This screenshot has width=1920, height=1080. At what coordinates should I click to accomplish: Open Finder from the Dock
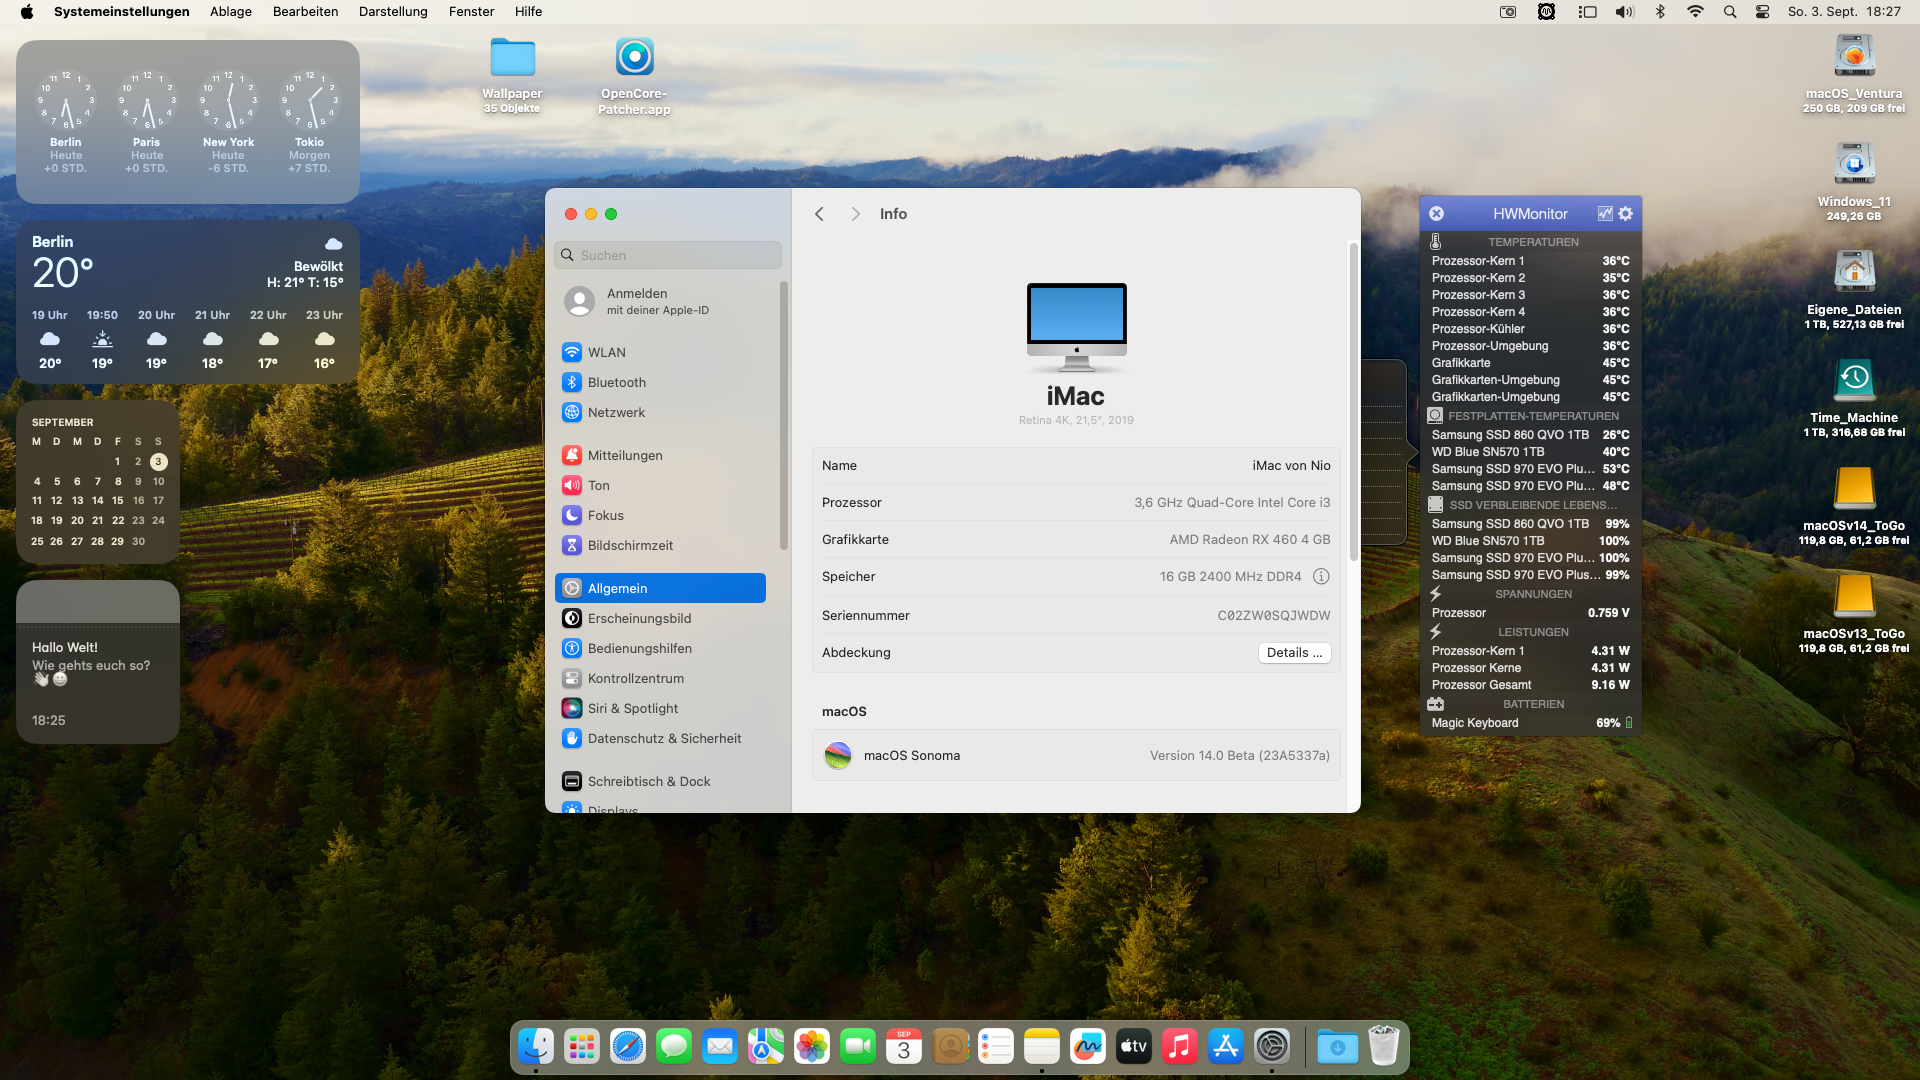536,1047
